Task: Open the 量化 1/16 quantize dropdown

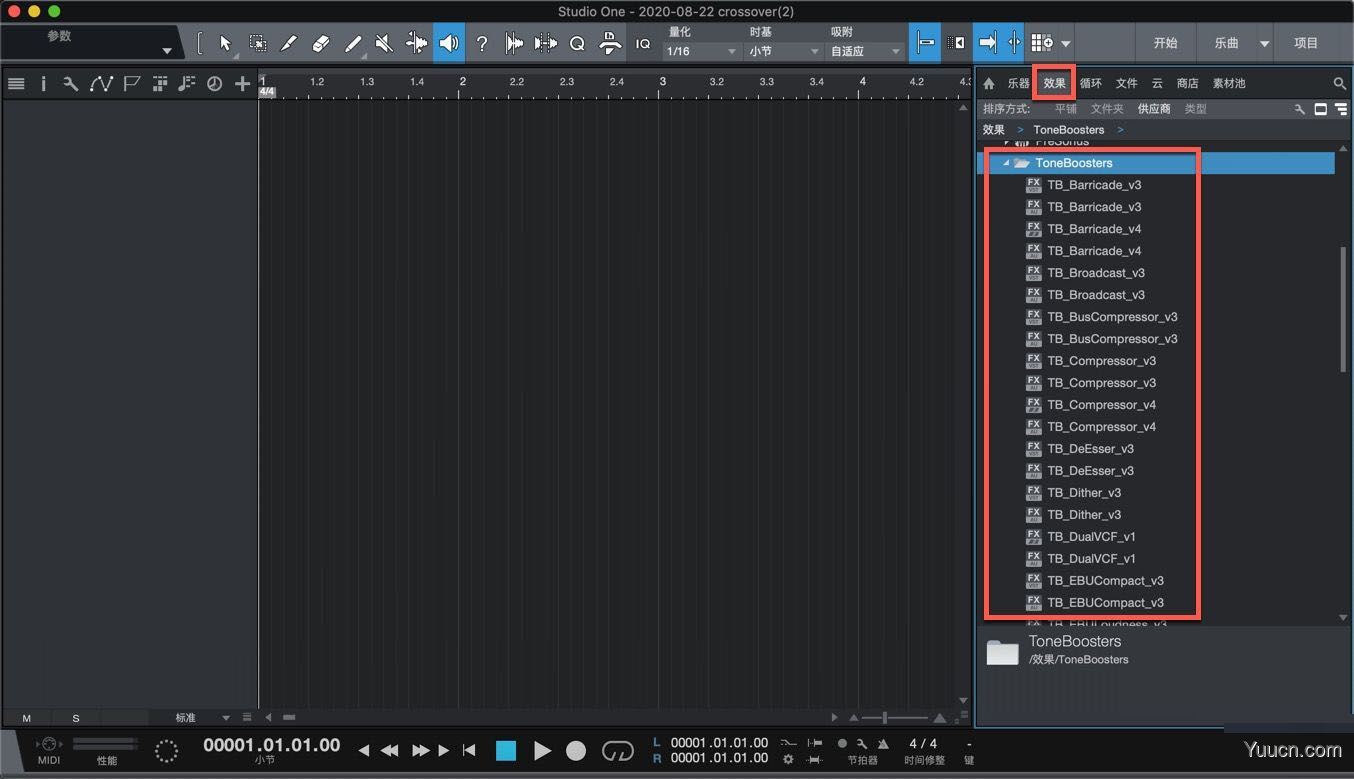Action: click(x=700, y=51)
